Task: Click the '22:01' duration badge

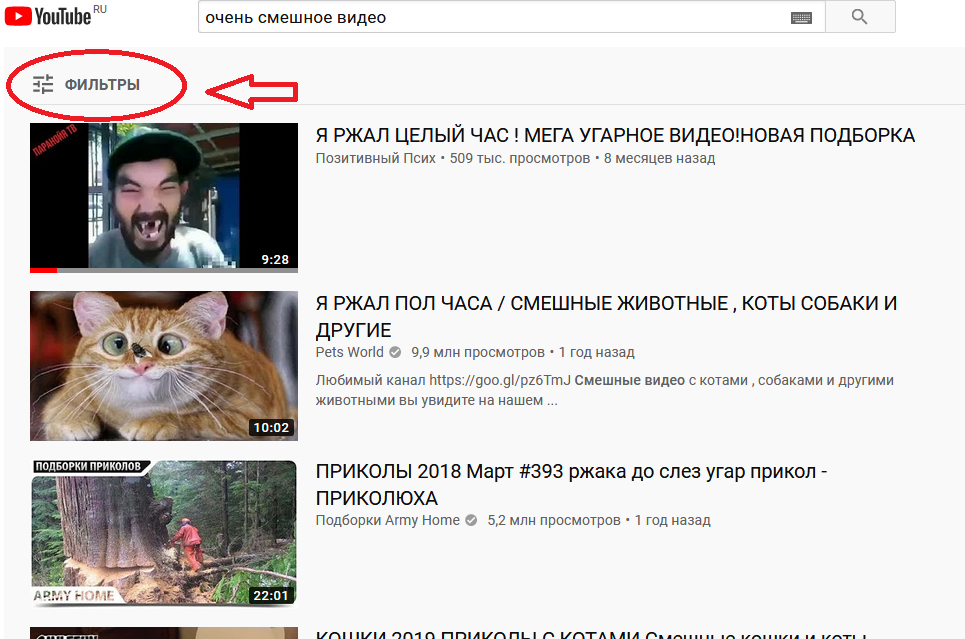Action: pyautogui.click(x=271, y=595)
